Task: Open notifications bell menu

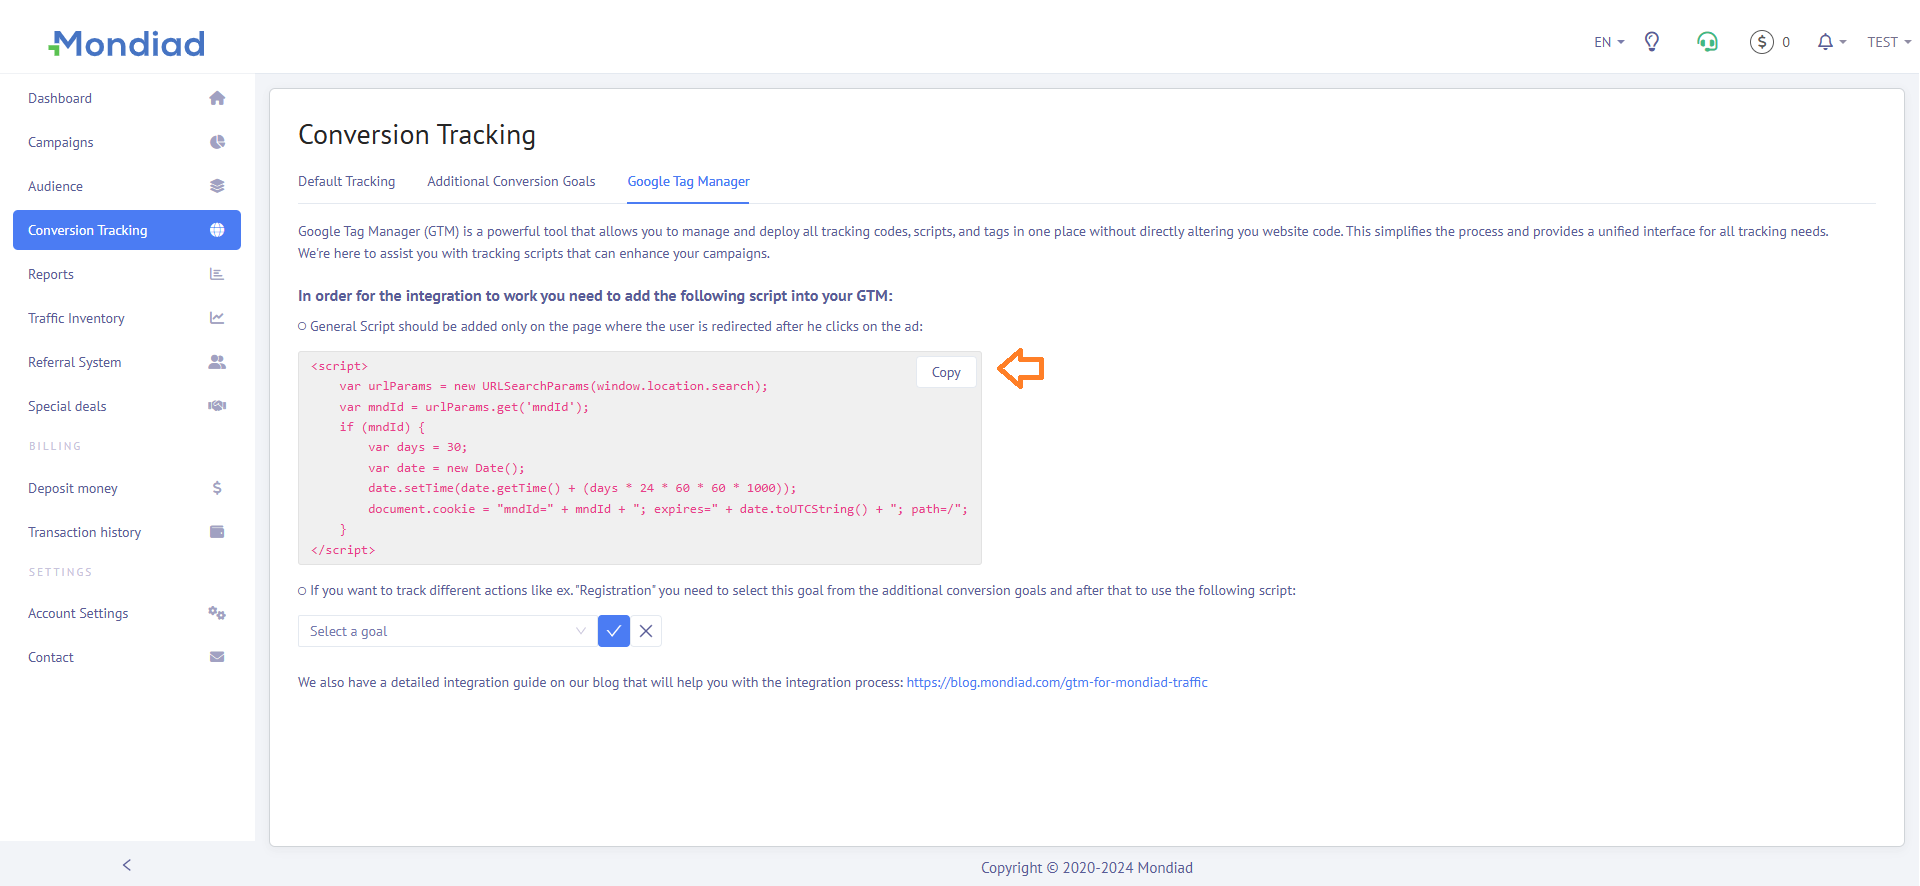Action: point(1830,42)
